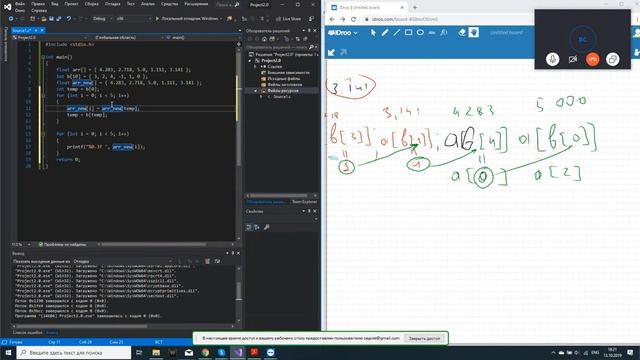This screenshot has width=640, height=360.
Task: Click the IDroo undo arrow
Action: pyautogui.click(x=331, y=52)
